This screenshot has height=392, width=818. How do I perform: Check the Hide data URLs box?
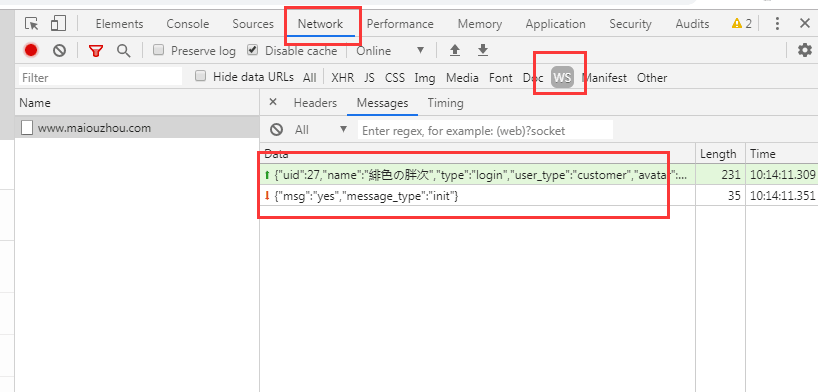[200, 76]
